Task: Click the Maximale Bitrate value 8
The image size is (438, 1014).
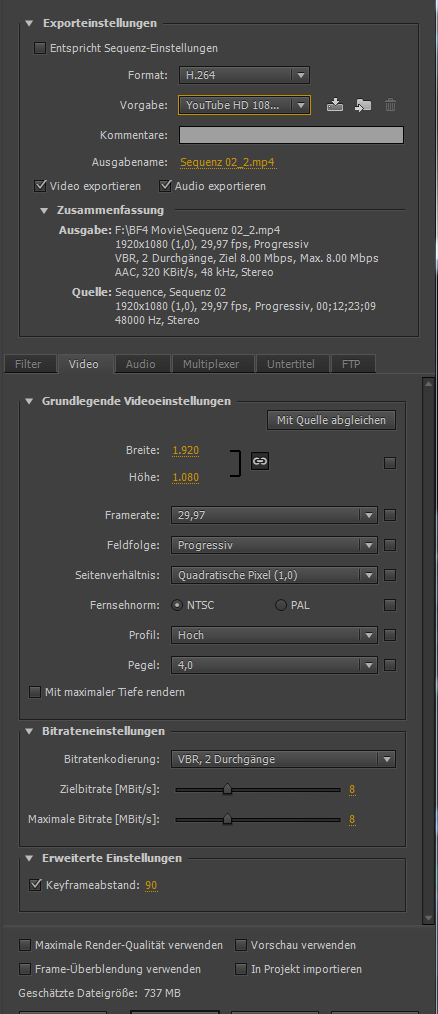Action: pyautogui.click(x=353, y=819)
